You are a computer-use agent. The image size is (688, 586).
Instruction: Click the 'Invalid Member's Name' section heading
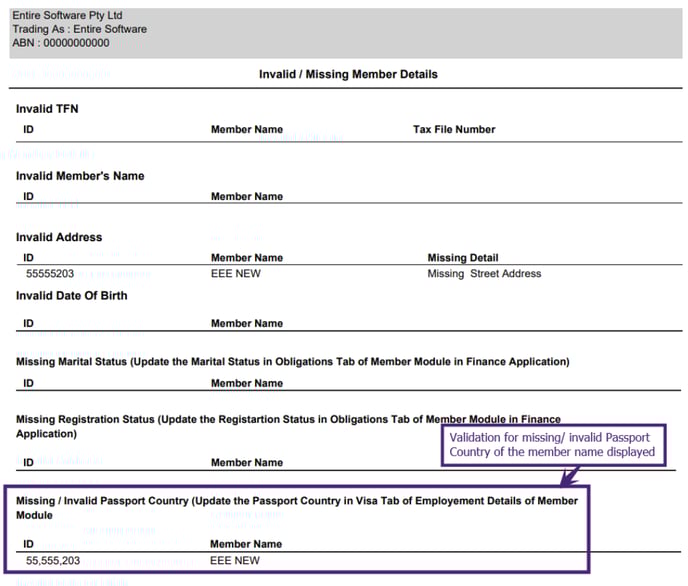(80, 176)
